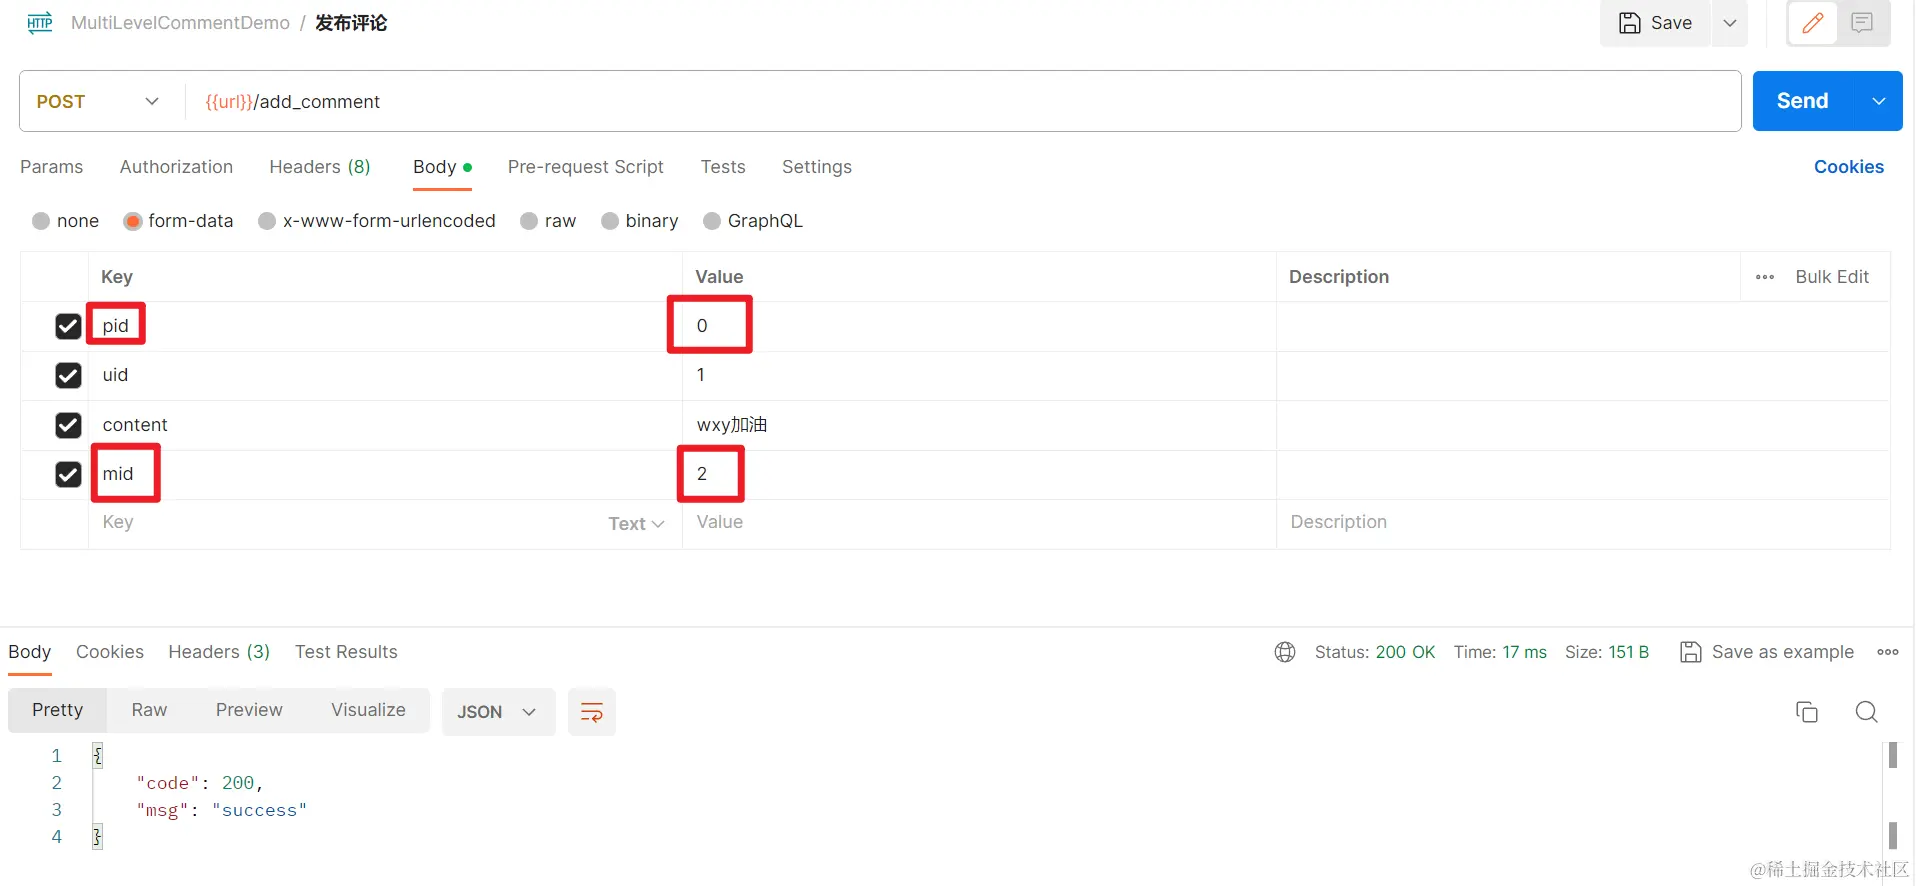This screenshot has width=1916, height=886.
Task: Select the Pretty view
Action: [x=58, y=710]
